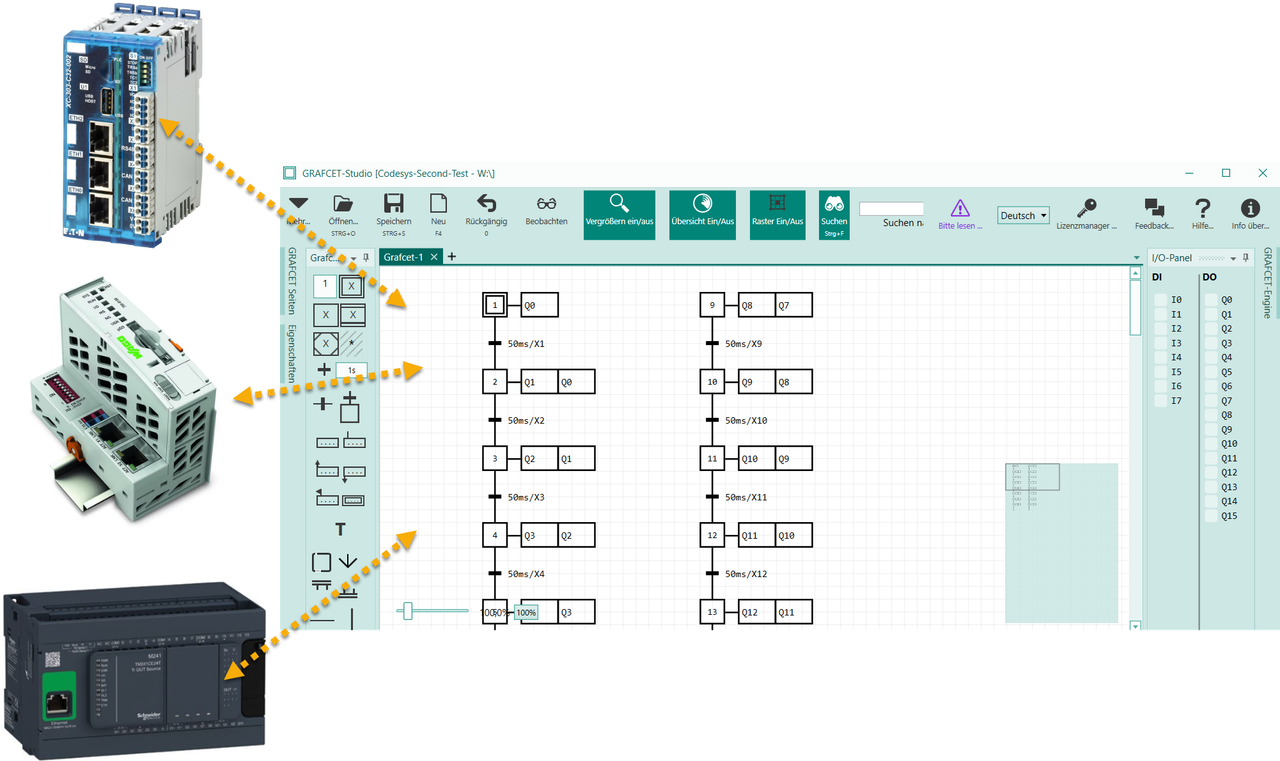Click the canvas vertical scrollbar down arrow

coord(1135,626)
